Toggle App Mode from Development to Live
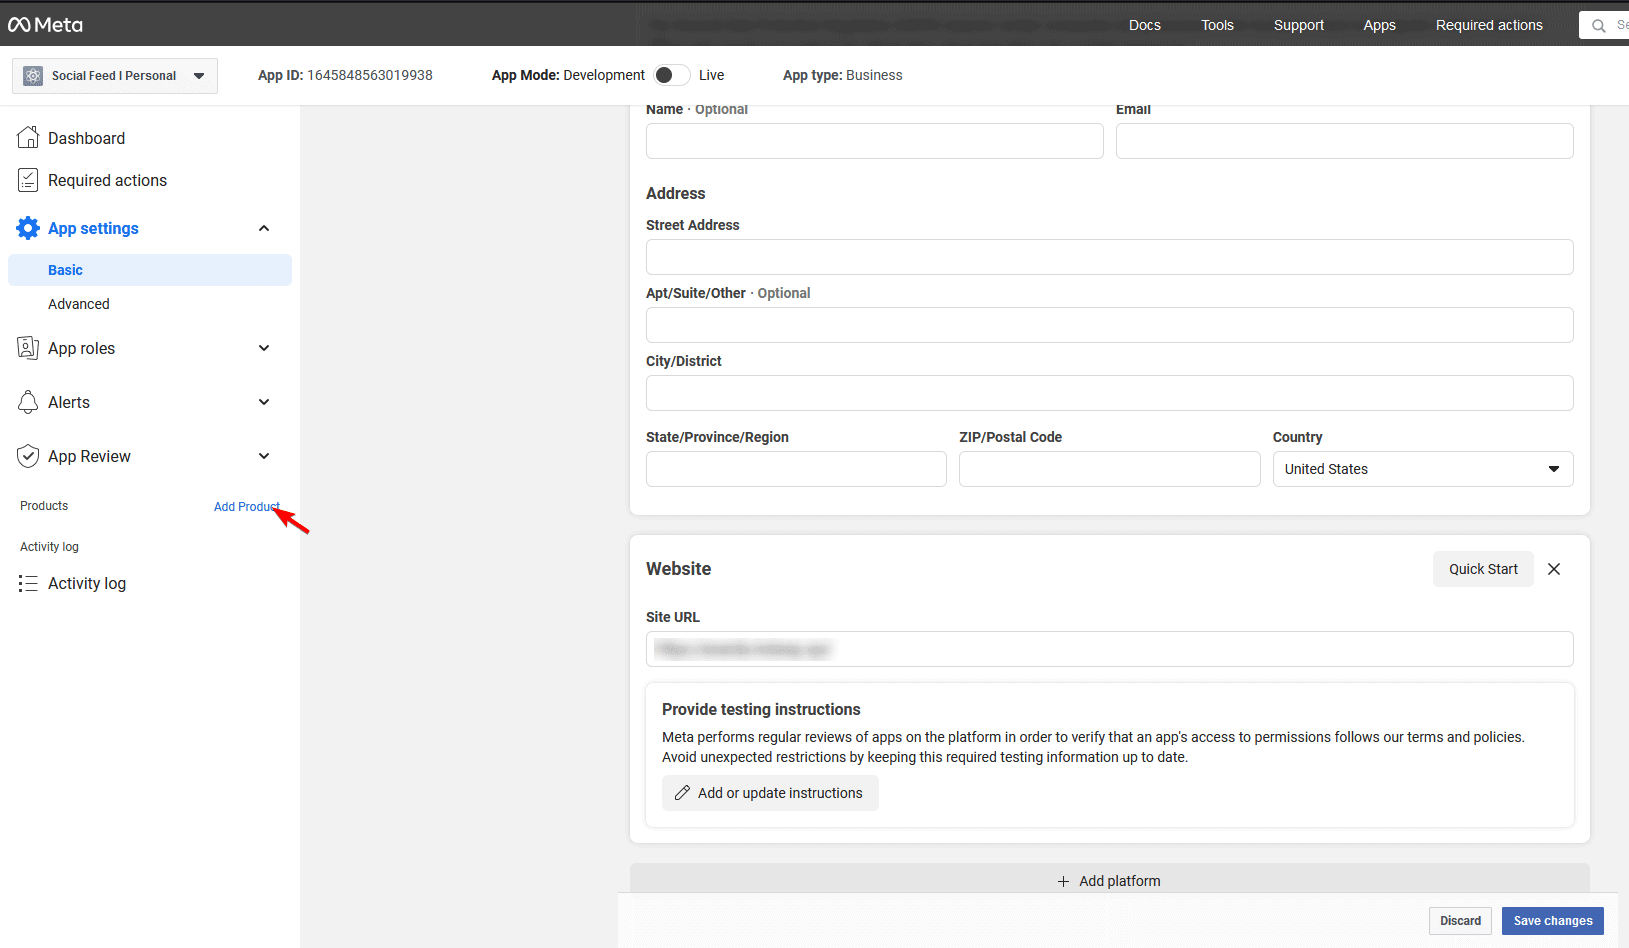 tap(671, 75)
